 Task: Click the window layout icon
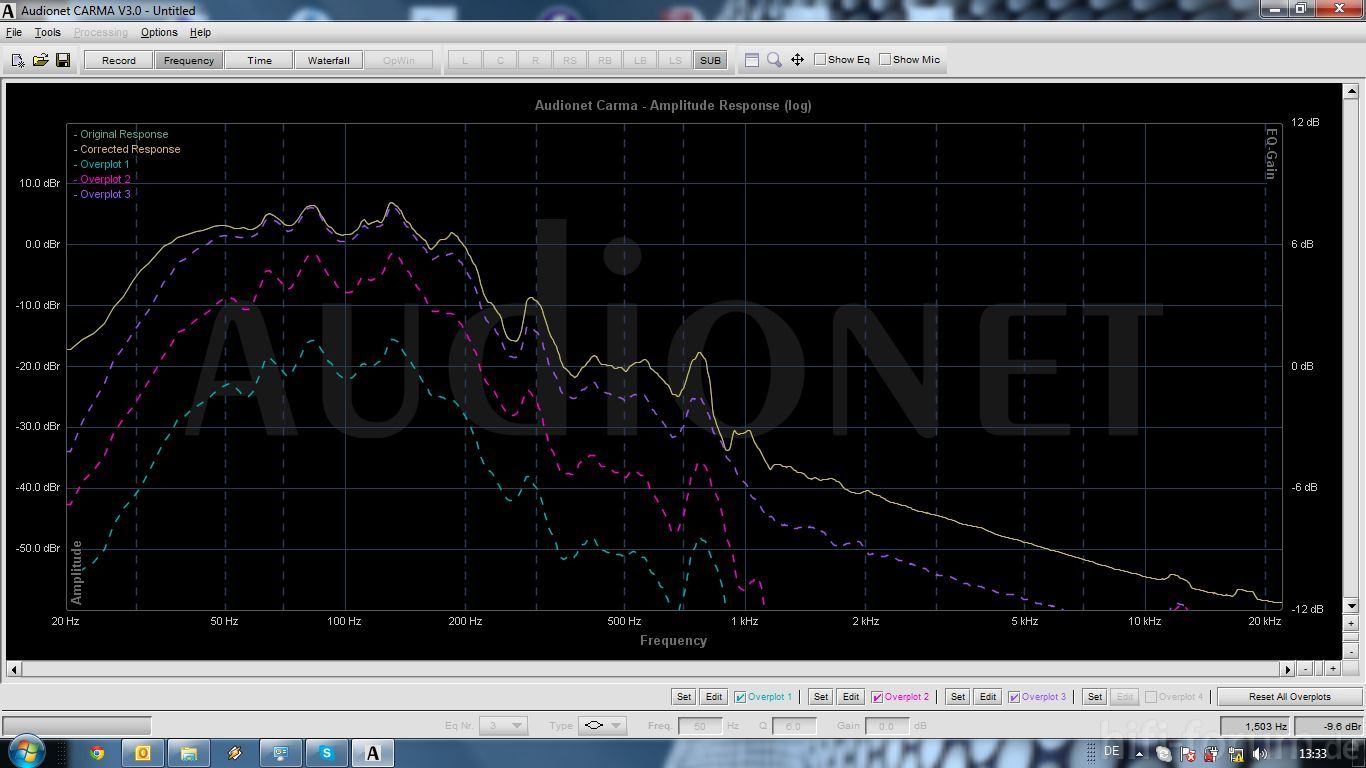752,60
